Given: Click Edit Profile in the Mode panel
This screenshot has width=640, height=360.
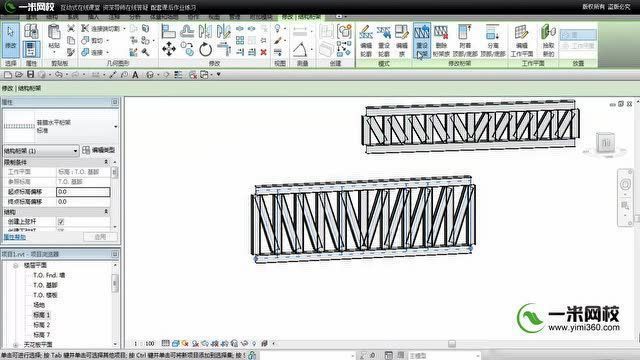Looking at the screenshot, I should 366,41.
